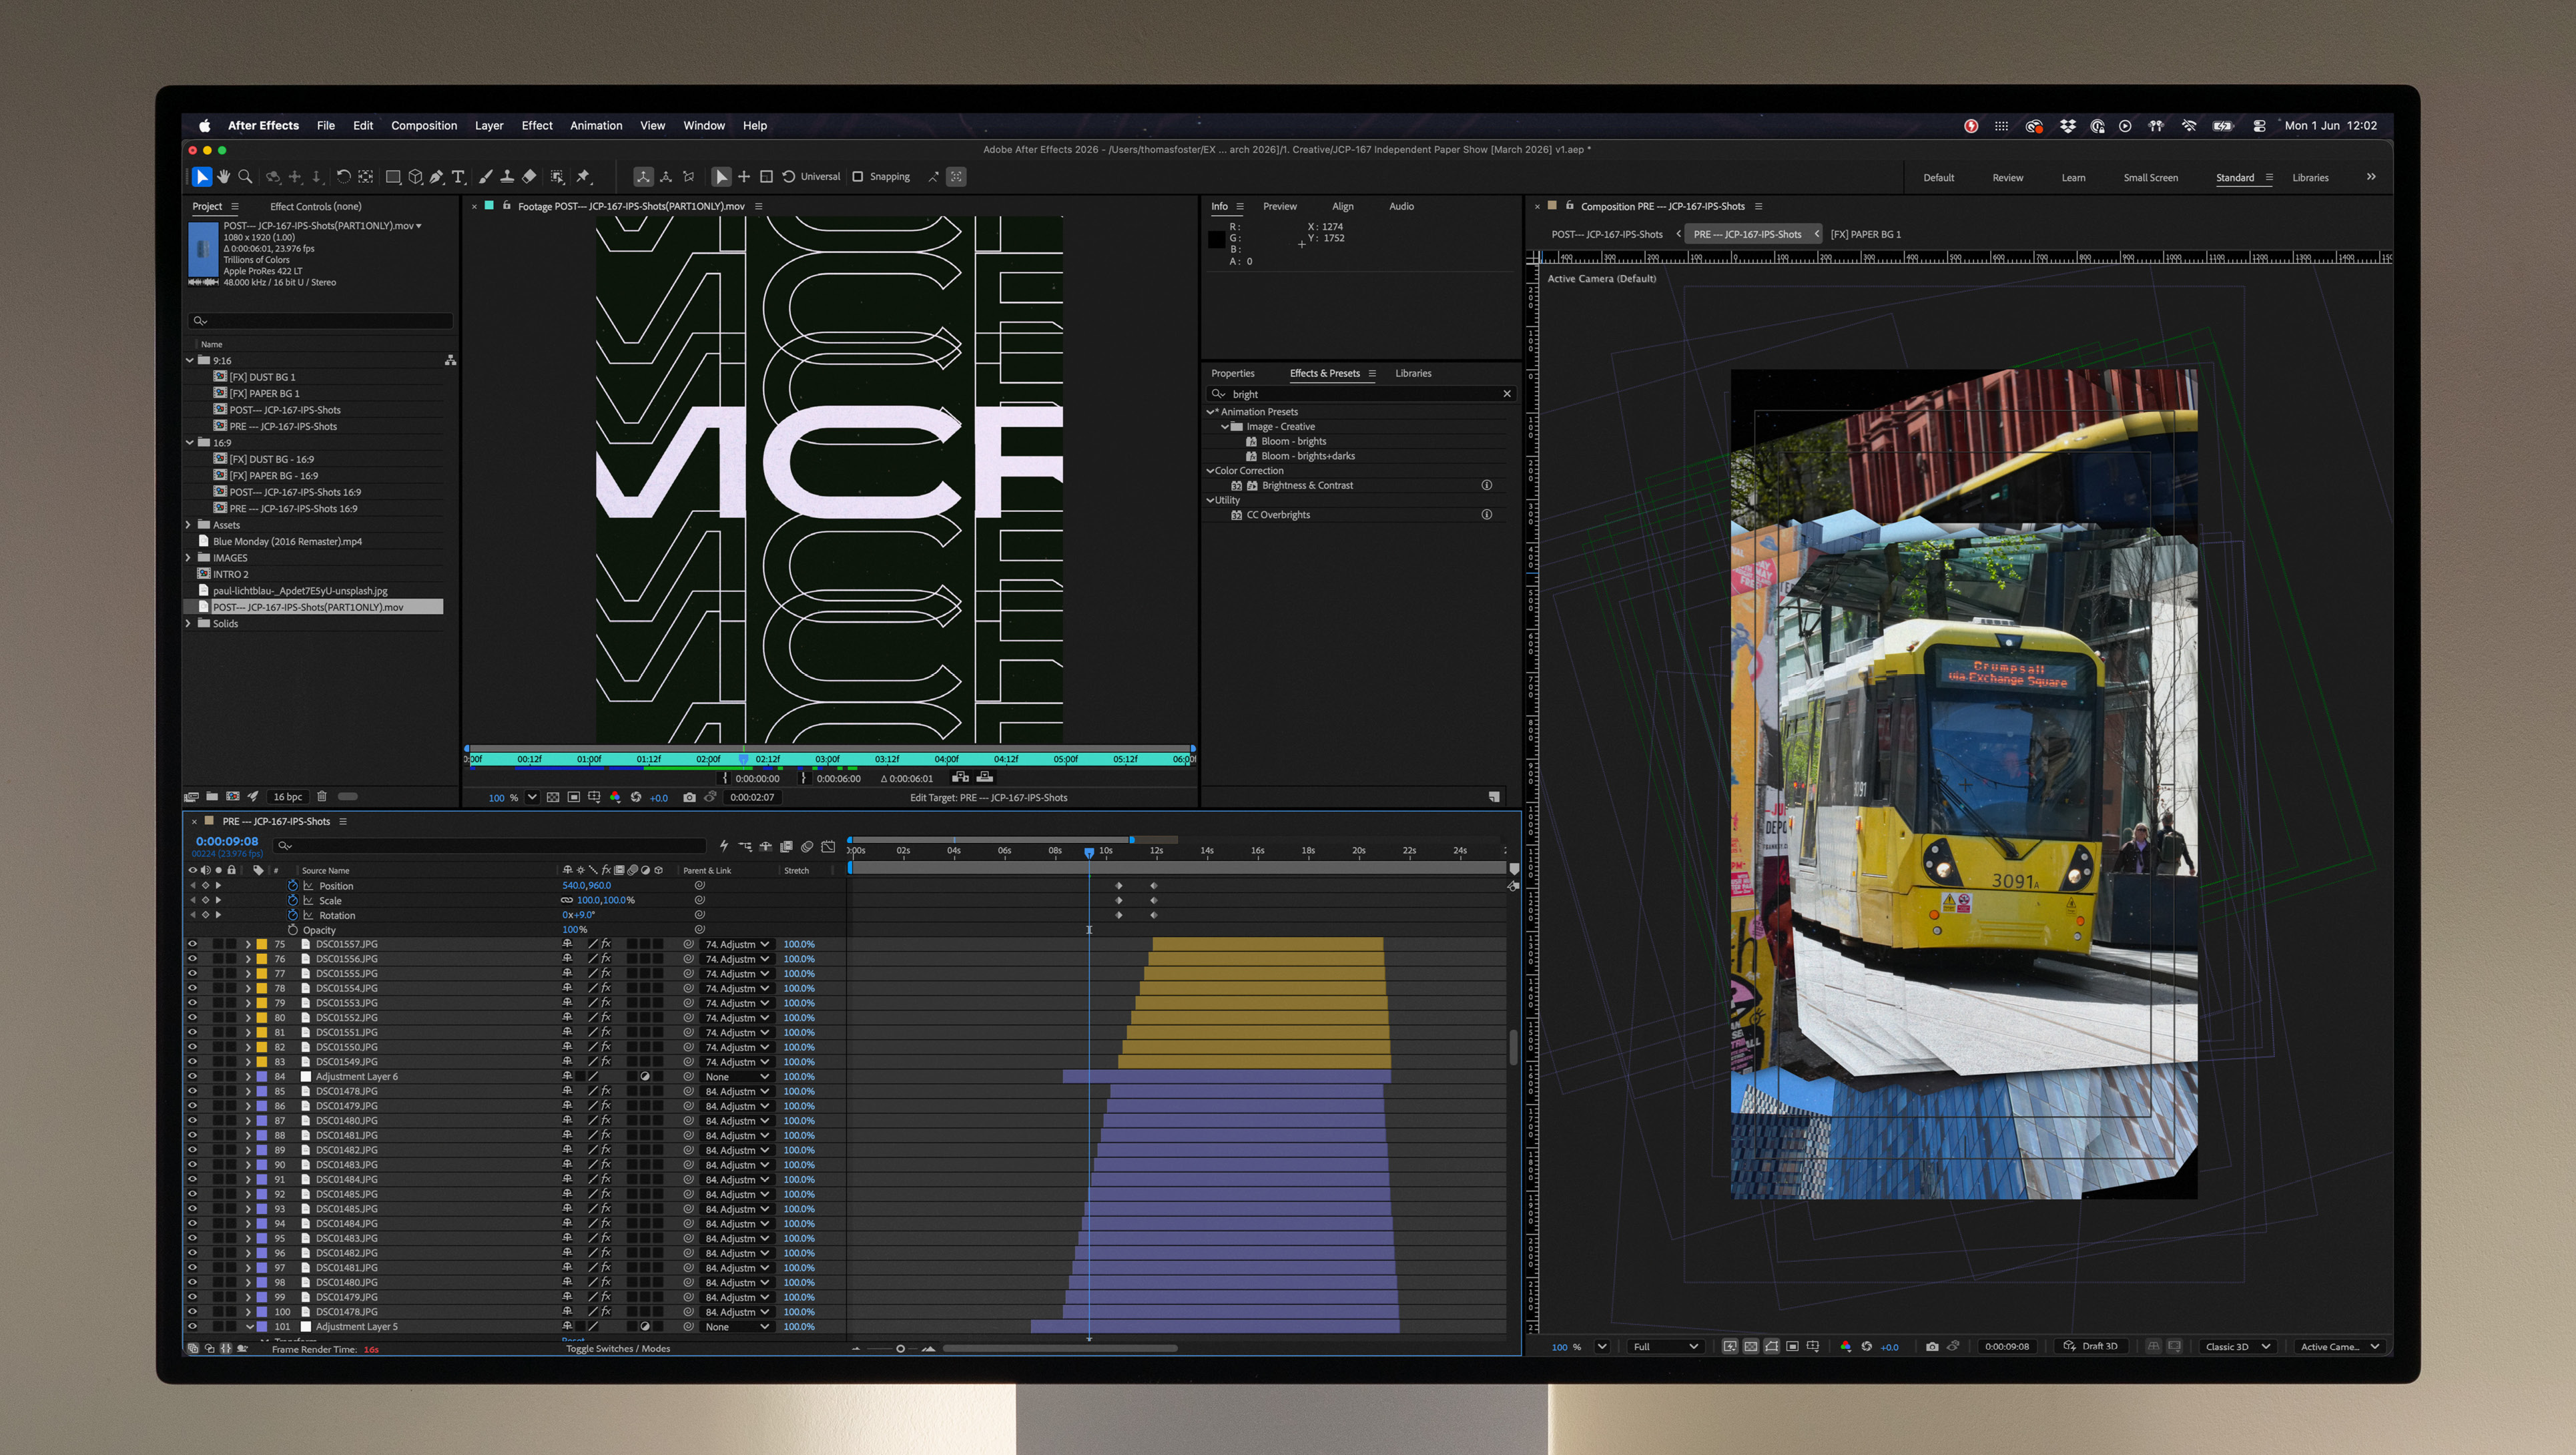Enable Motion Blur icon above timeline layers

[x=807, y=846]
